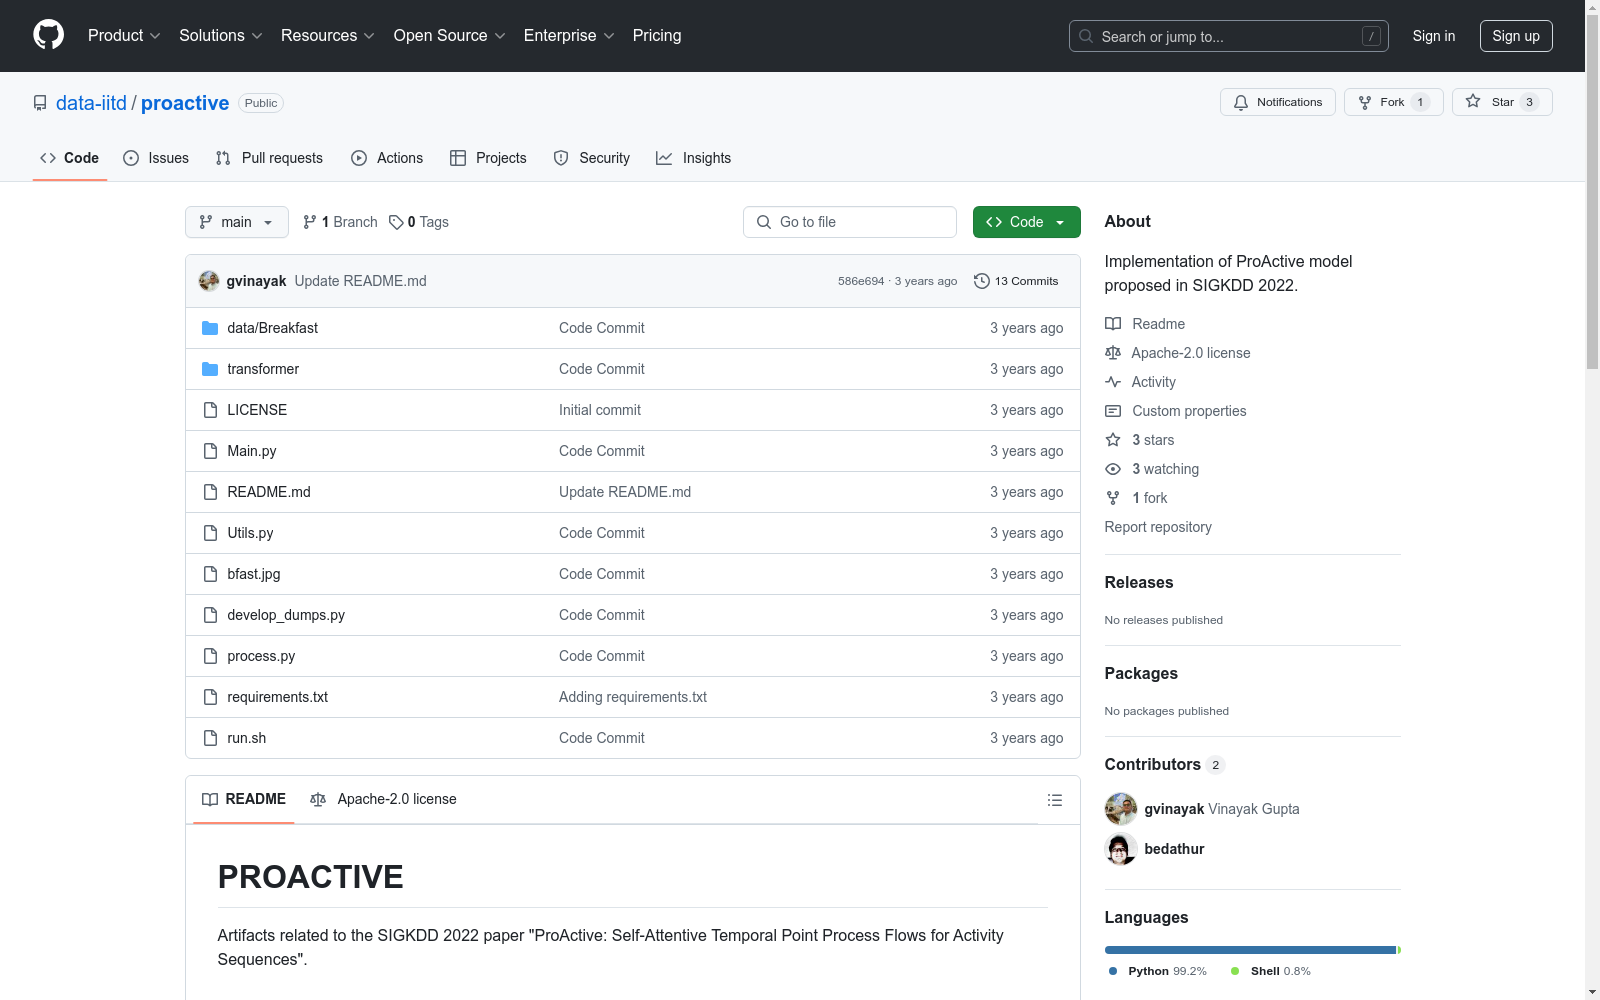The image size is (1600, 1000).
Task: Click the book icon beside Readme
Action: 1113,324
